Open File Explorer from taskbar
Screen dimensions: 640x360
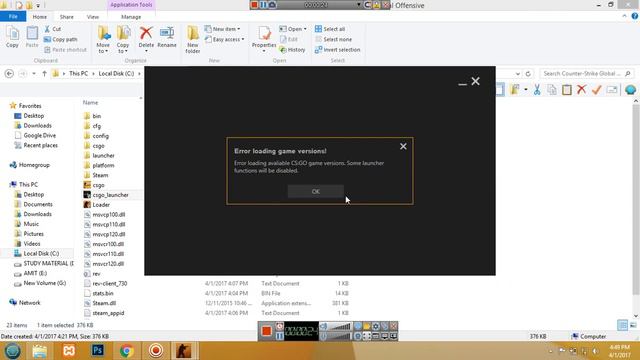click(x=40, y=351)
